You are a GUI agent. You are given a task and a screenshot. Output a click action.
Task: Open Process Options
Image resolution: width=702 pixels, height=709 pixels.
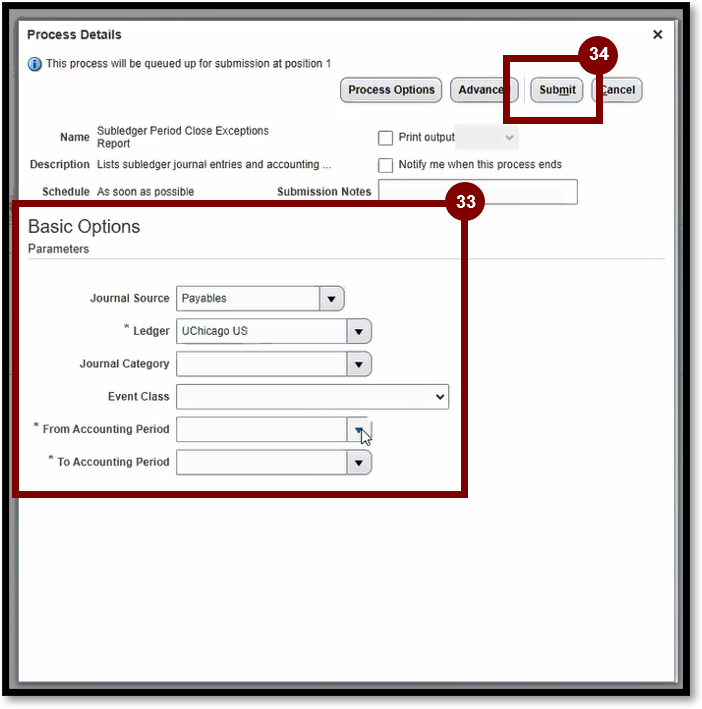point(391,90)
